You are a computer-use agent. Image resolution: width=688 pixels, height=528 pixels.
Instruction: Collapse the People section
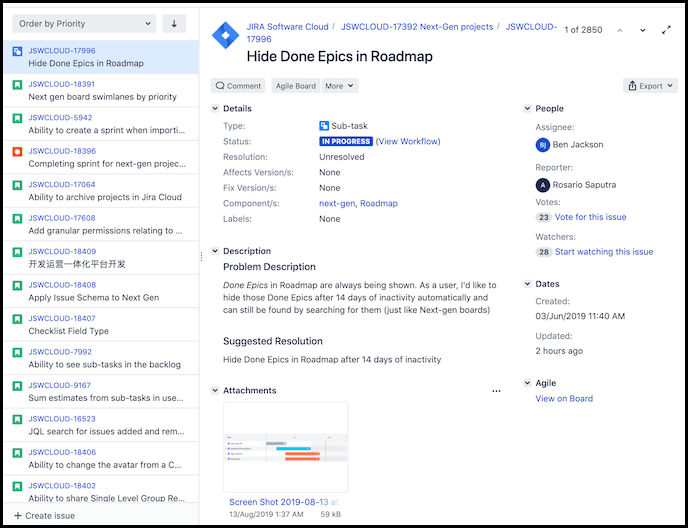point(527,108)
